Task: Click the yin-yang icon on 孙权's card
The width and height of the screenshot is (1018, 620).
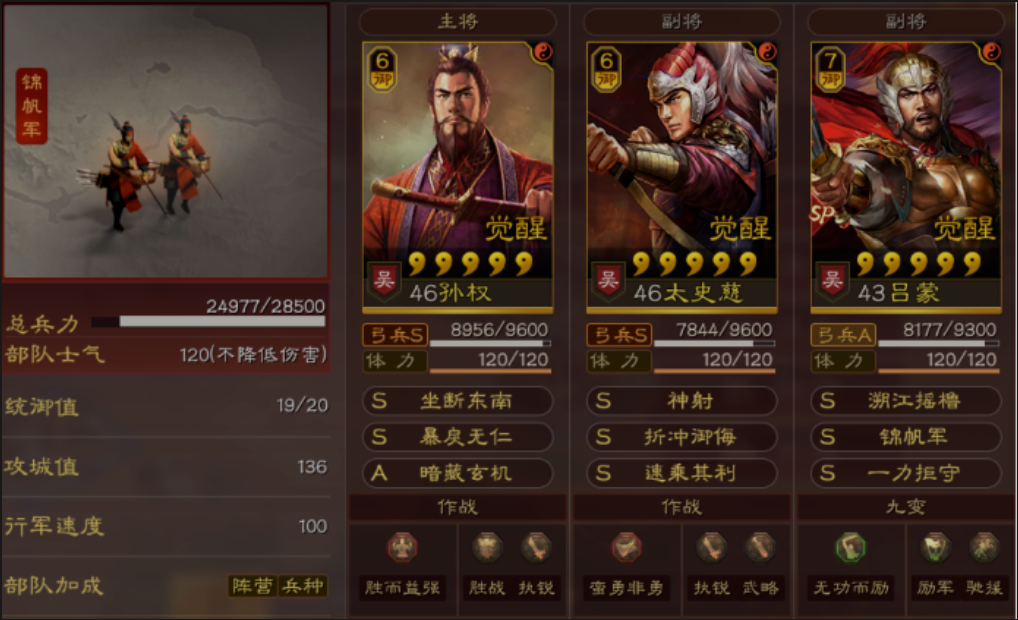Action: pyautogui.click(x=543, y=52)
